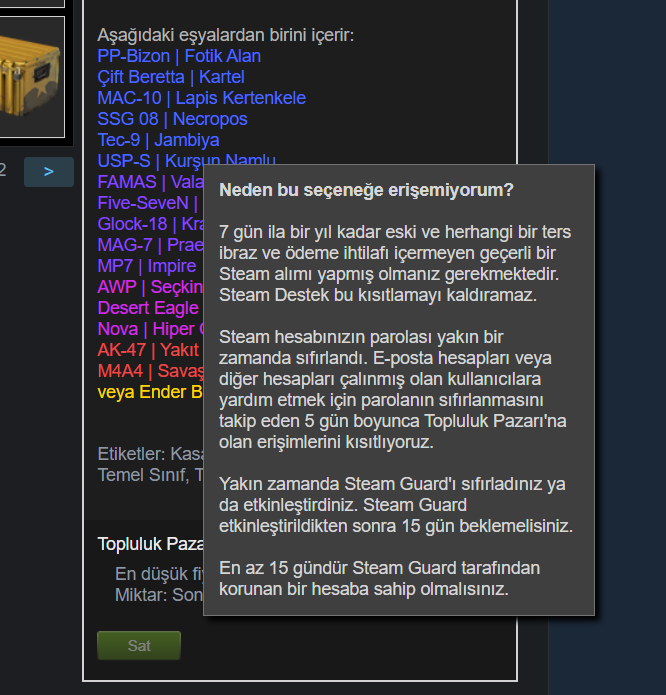Click the AK-47 item entry
Screen dimensions: 666x695
pos(148,350)
